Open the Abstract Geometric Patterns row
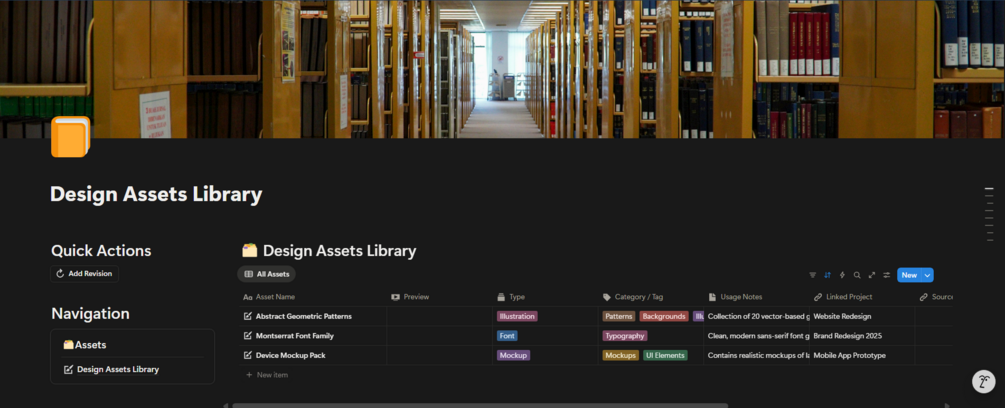 pos(304,316)
